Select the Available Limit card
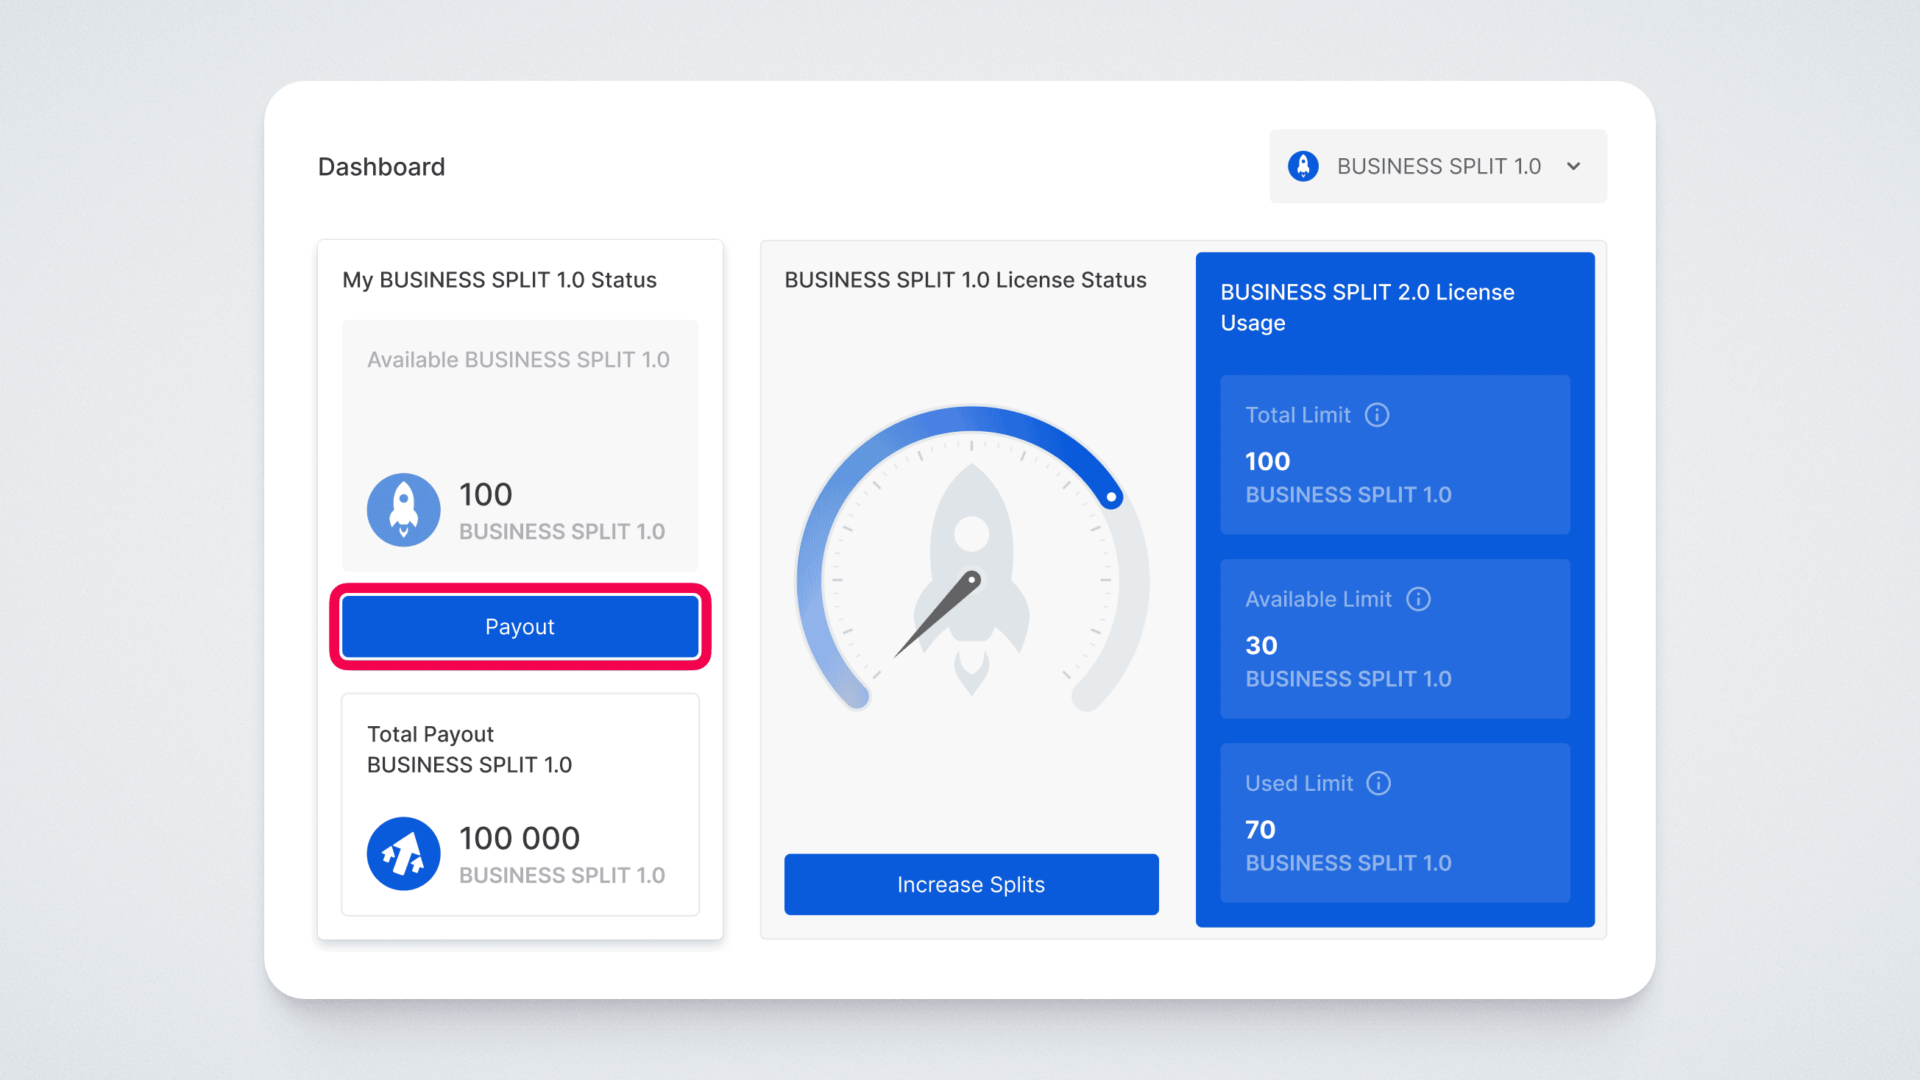This screenshot has width=1920, height=1080. point(1394,639)
